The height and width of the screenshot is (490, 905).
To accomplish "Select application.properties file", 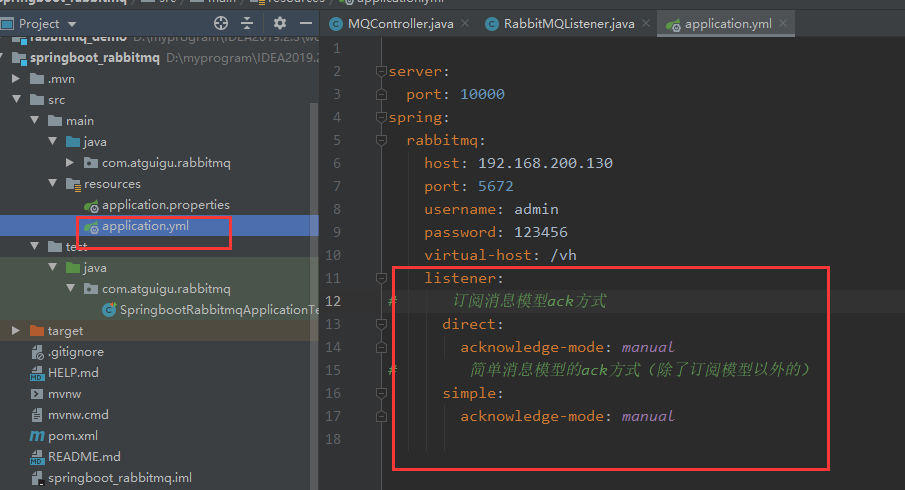I will click(166, 205).
